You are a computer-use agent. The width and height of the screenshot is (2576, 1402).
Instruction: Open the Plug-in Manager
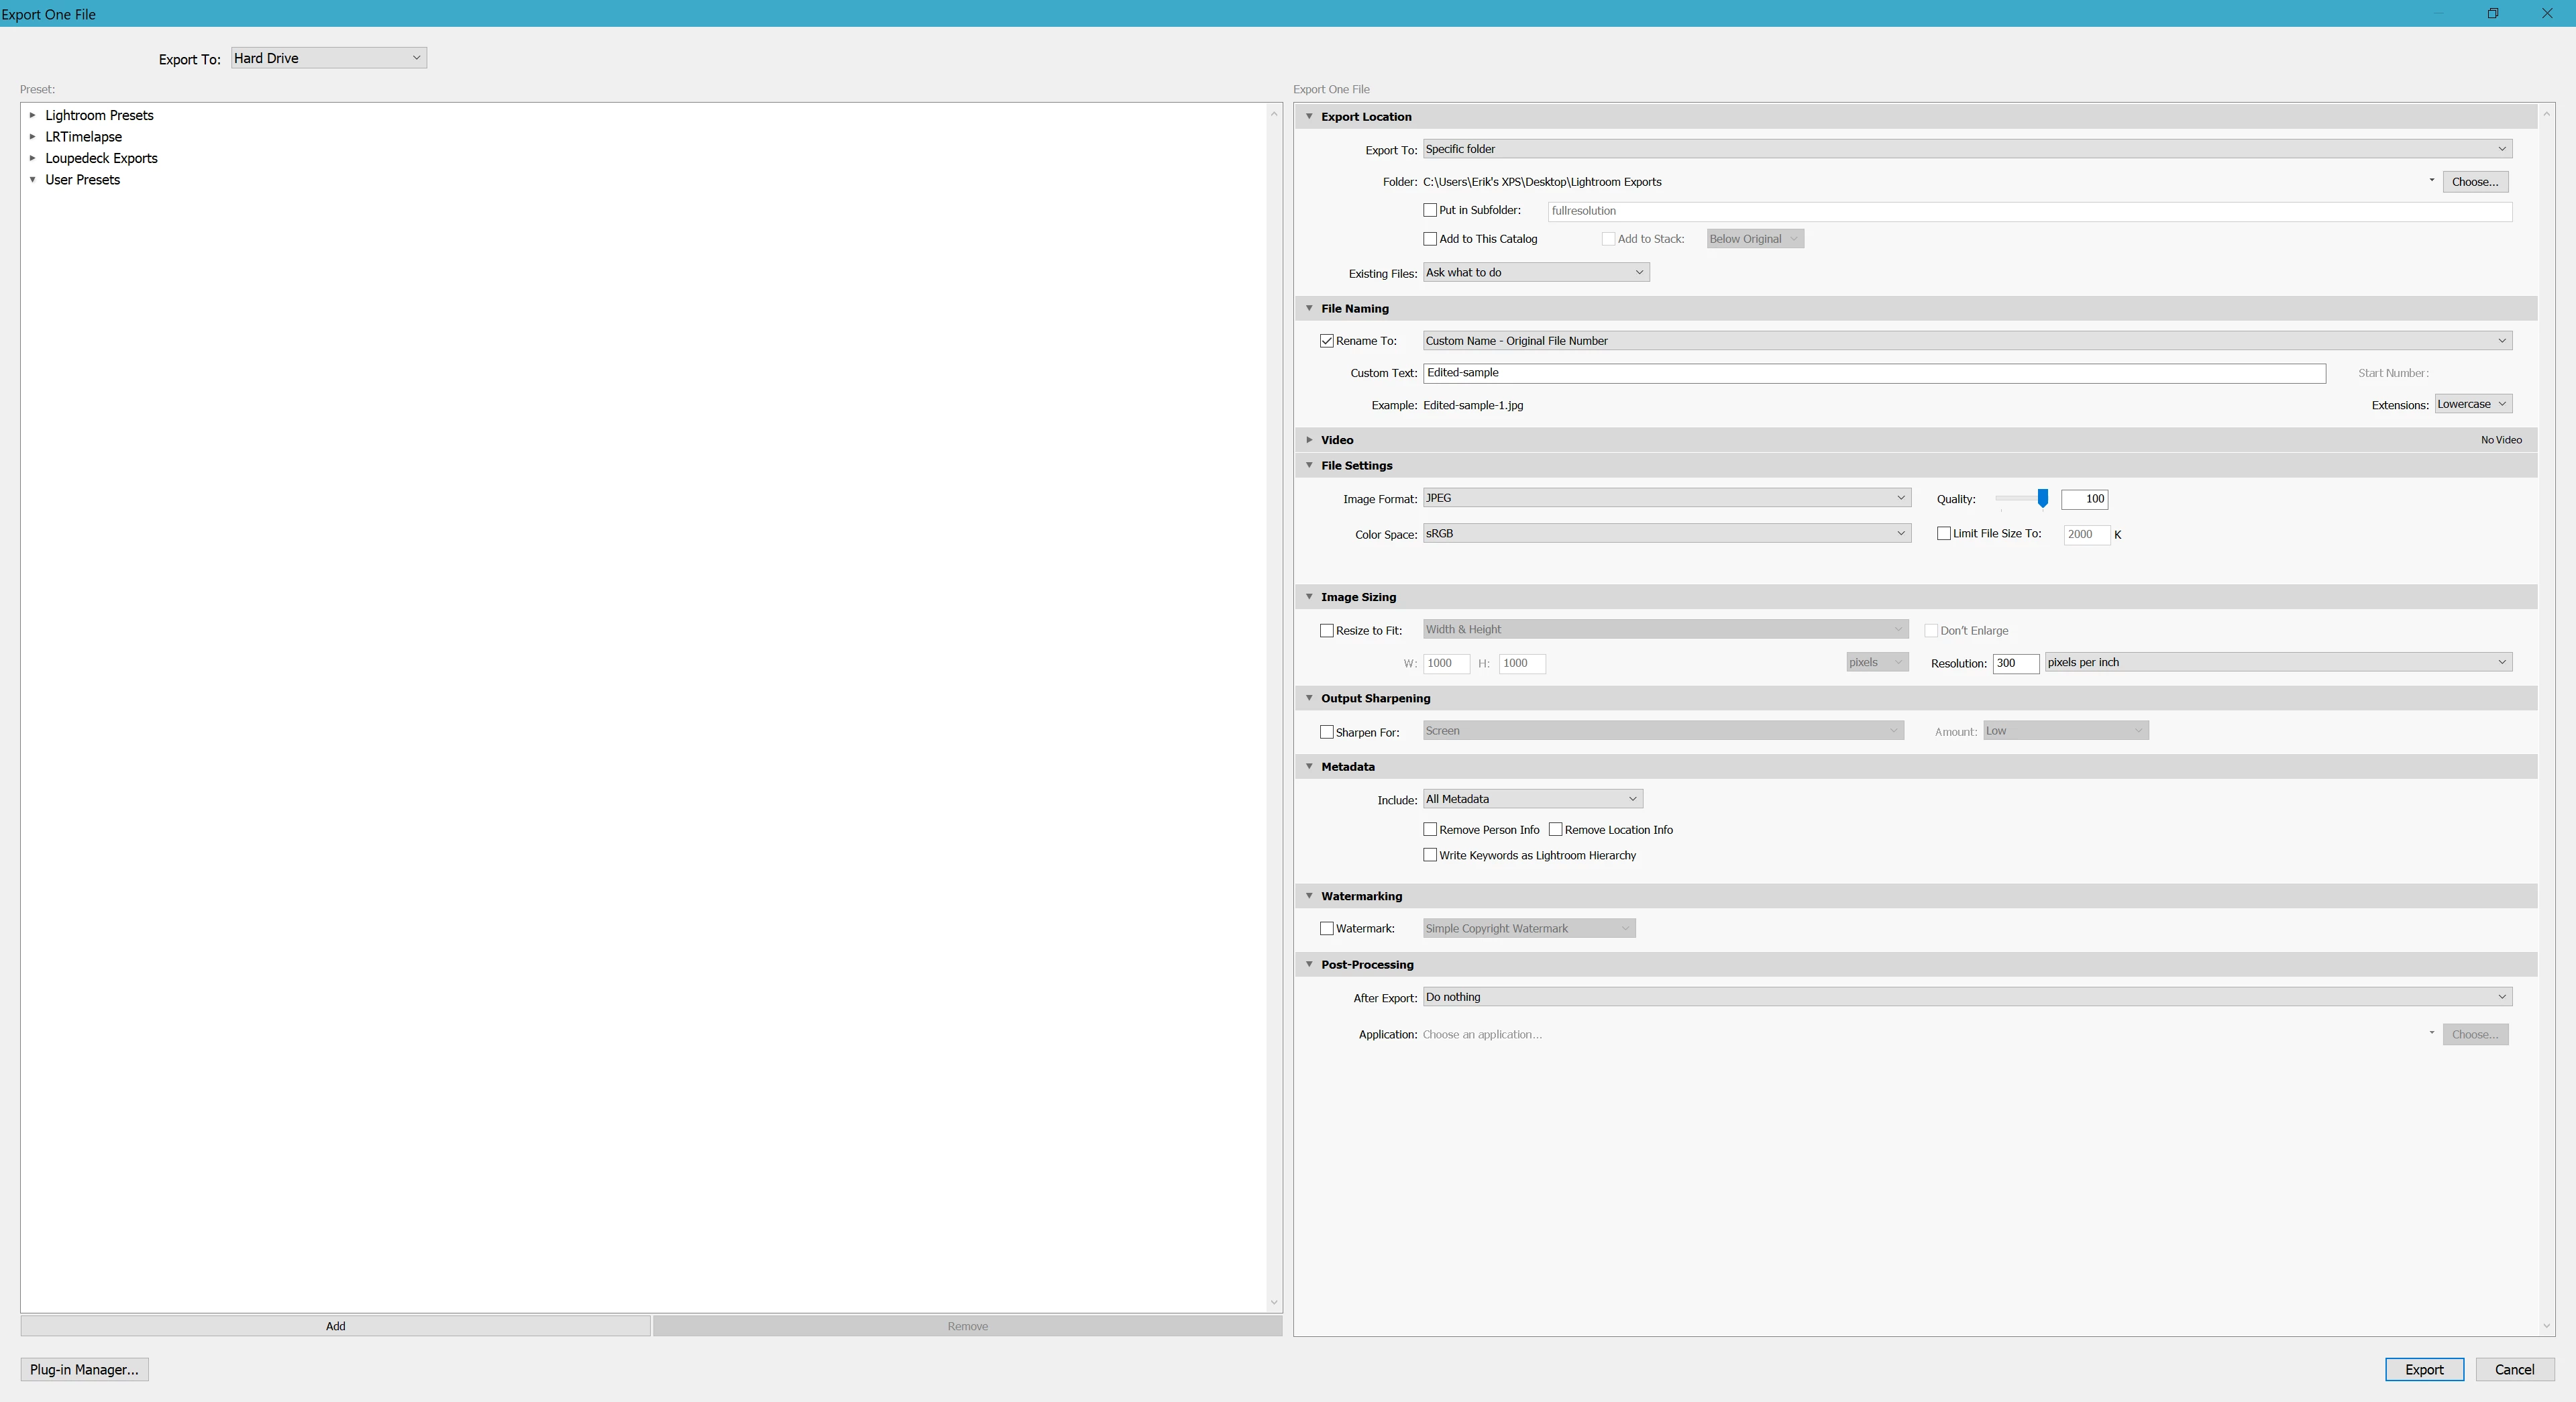tap(84, 1370)
